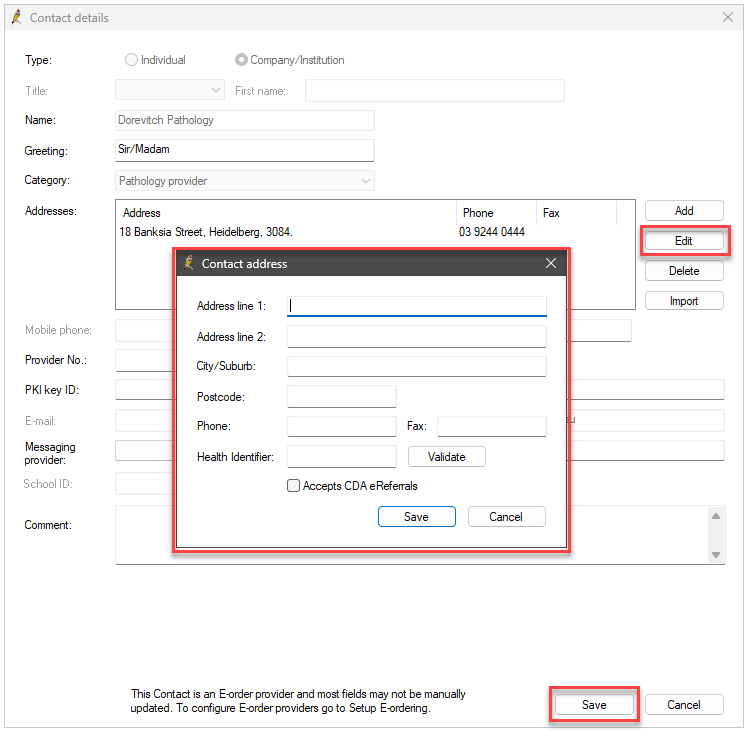Click Save in the Contact address dialog
749x731 pixels.
(x=417, y=517)
